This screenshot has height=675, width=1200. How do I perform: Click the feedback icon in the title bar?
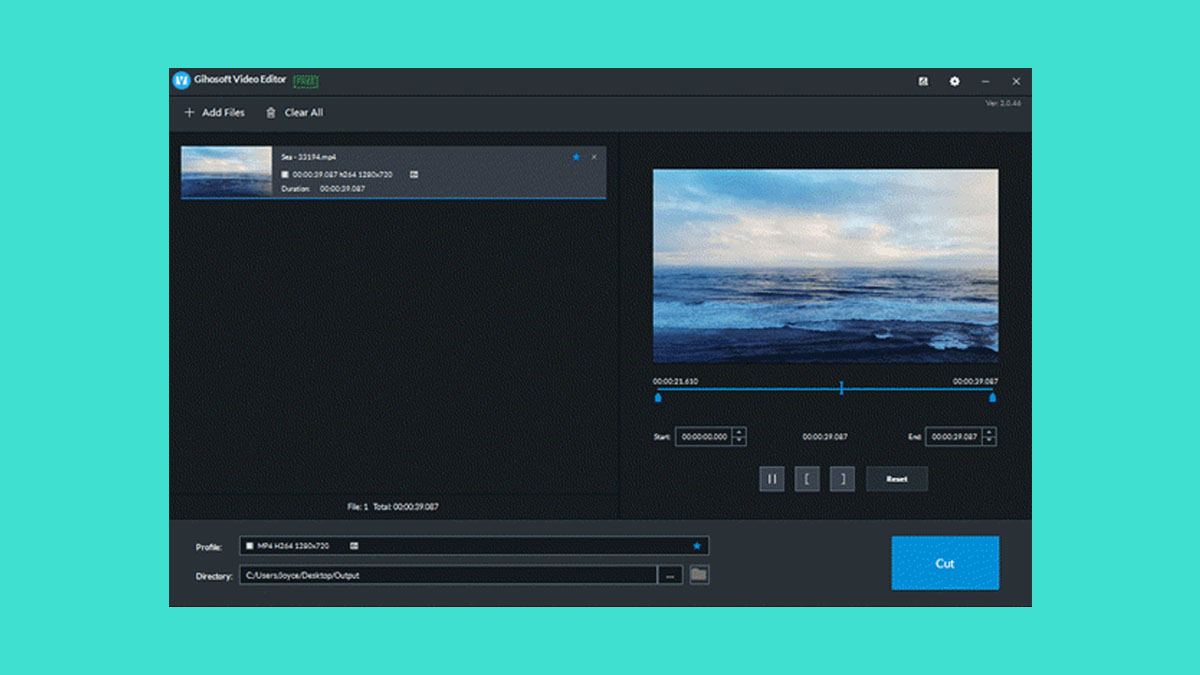pos(925,80)
